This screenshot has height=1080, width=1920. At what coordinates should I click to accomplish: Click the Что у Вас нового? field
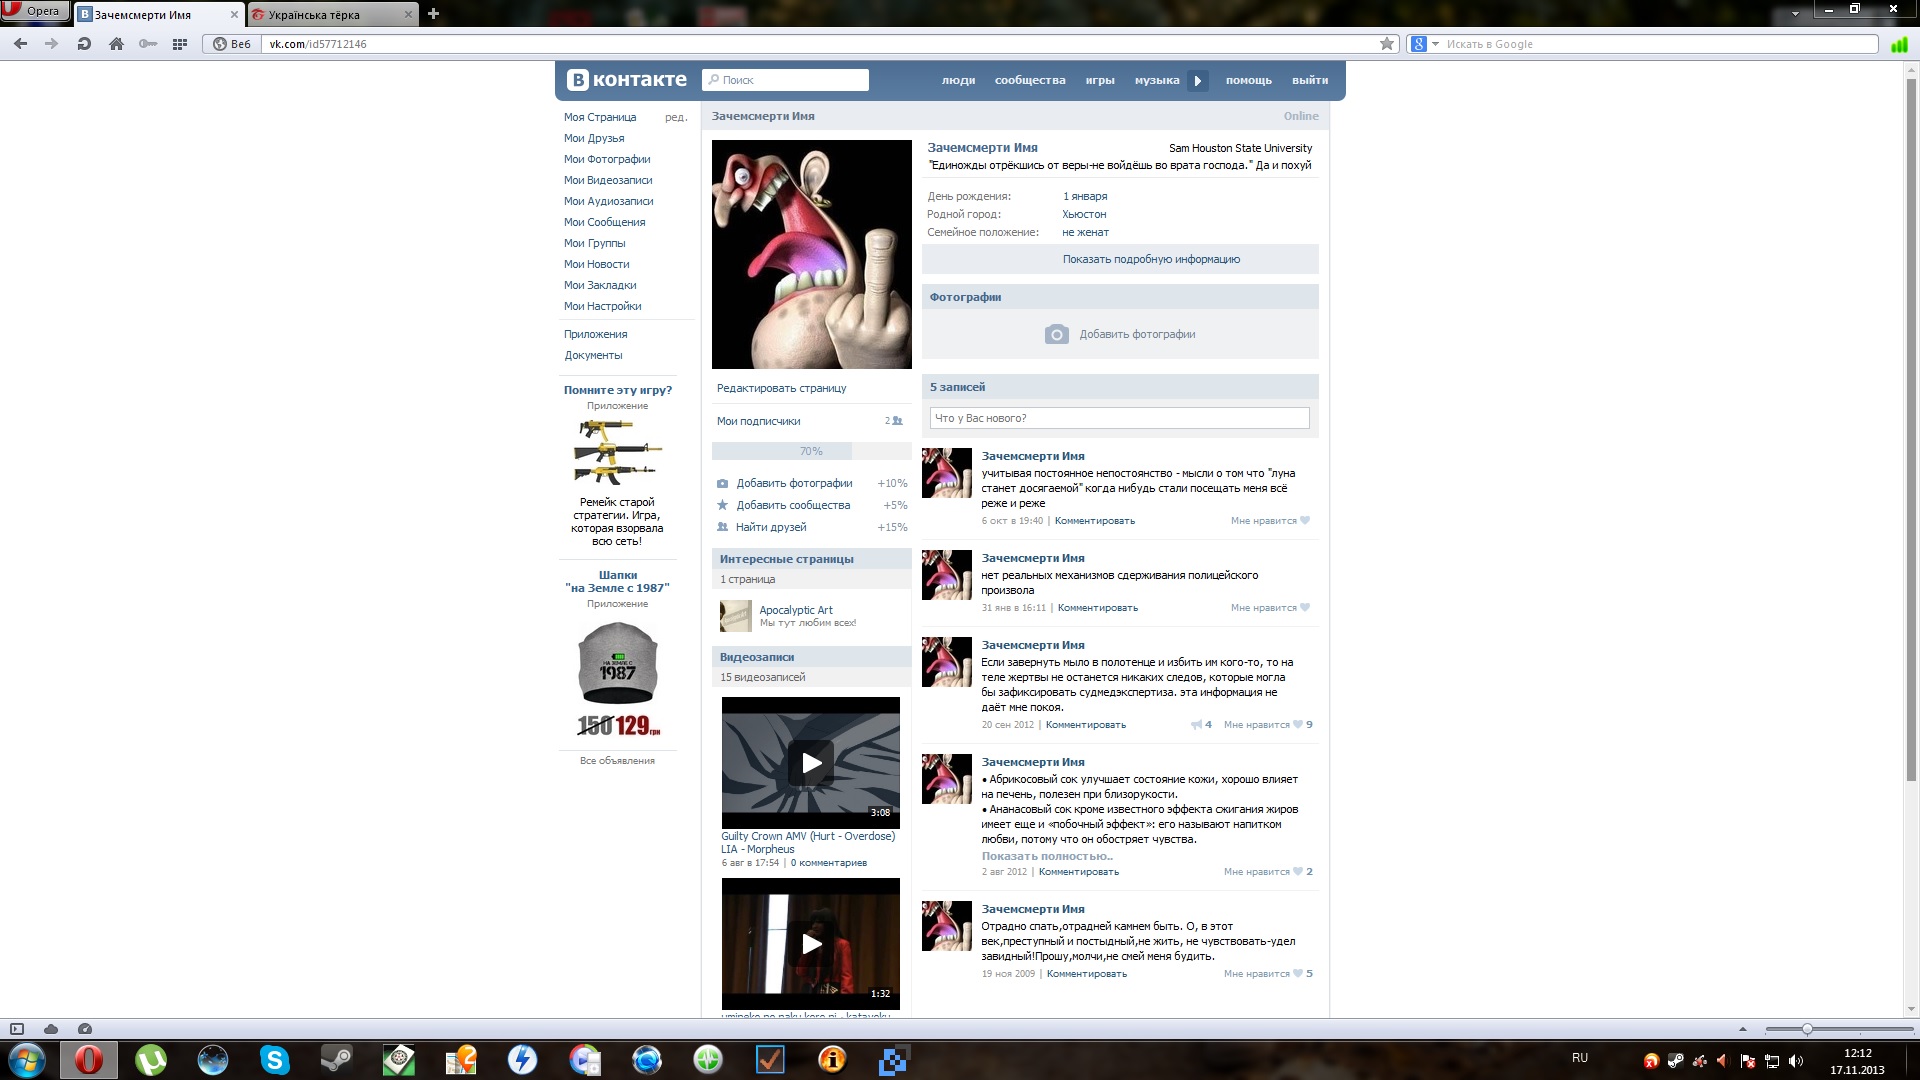tap(1119, 418)
